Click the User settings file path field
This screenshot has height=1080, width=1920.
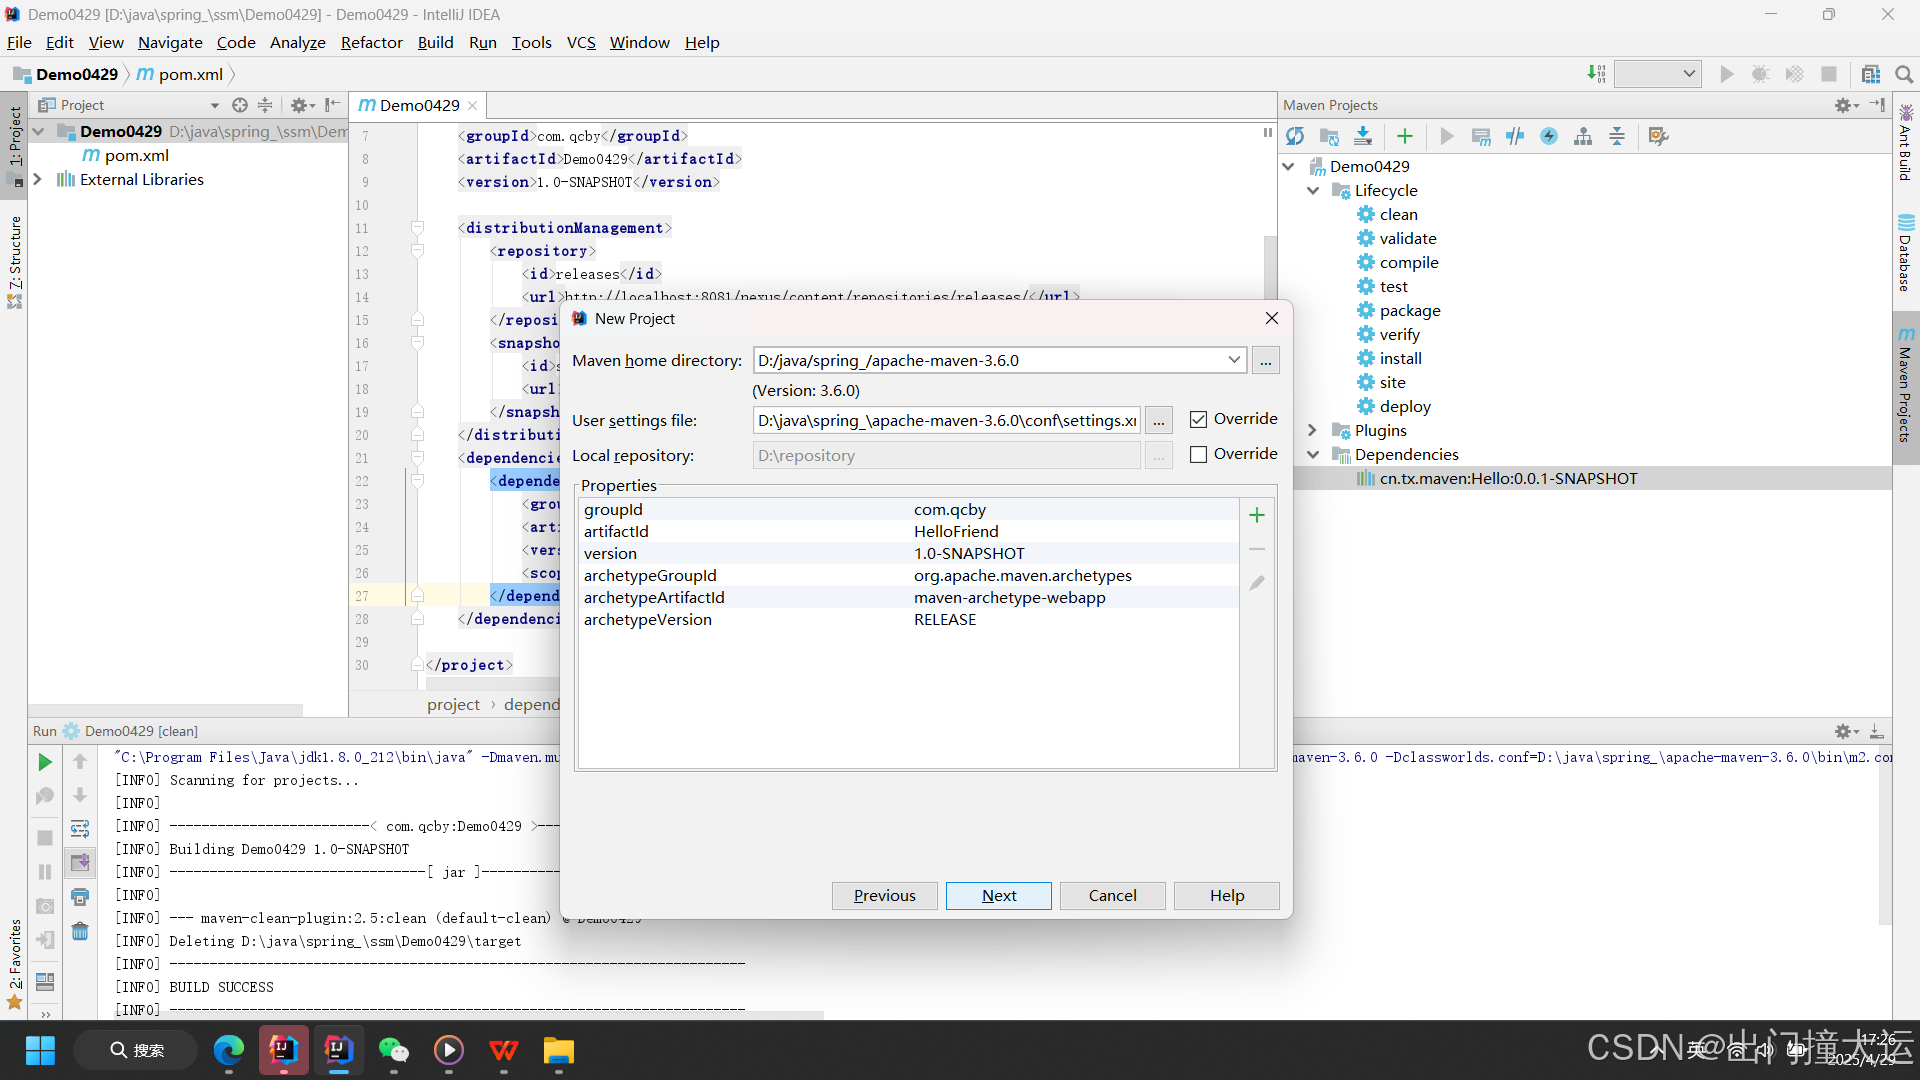(x=946, y=420)
